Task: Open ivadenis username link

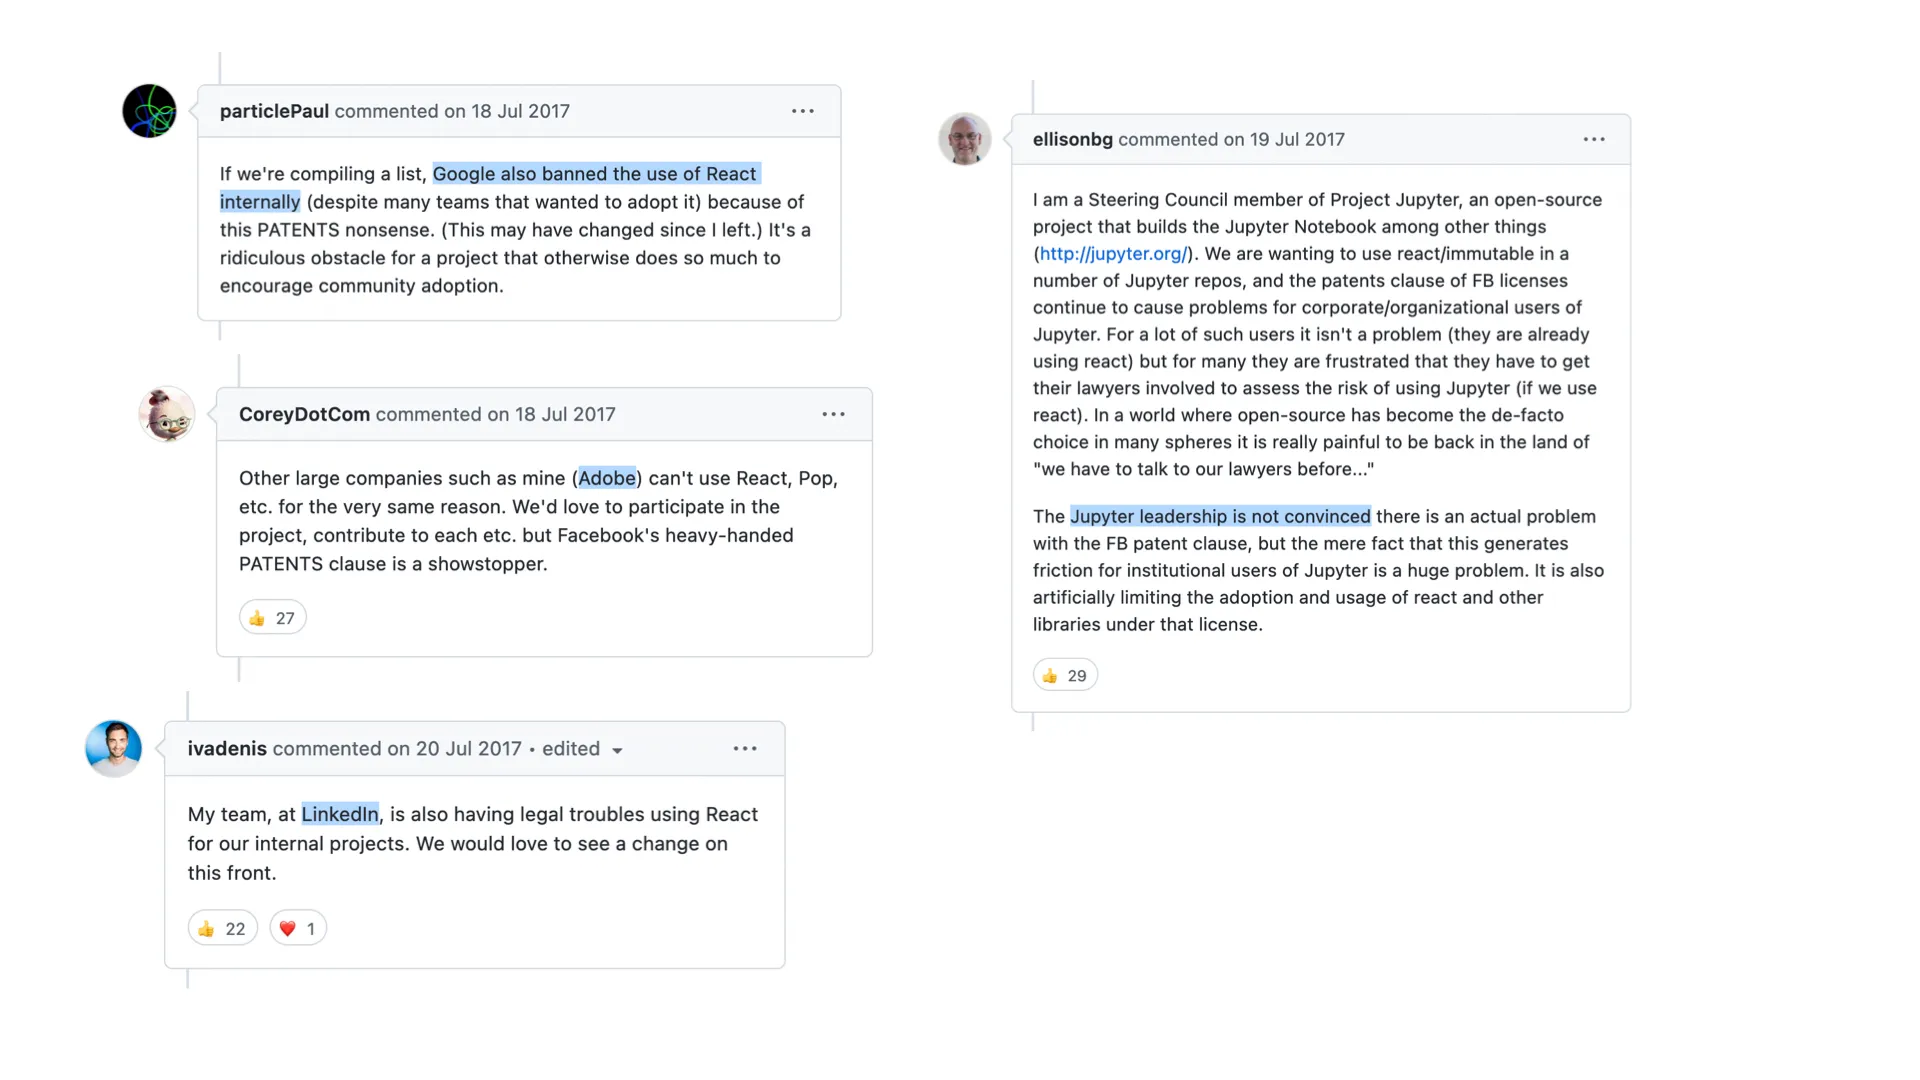Action: click(227, 748)
